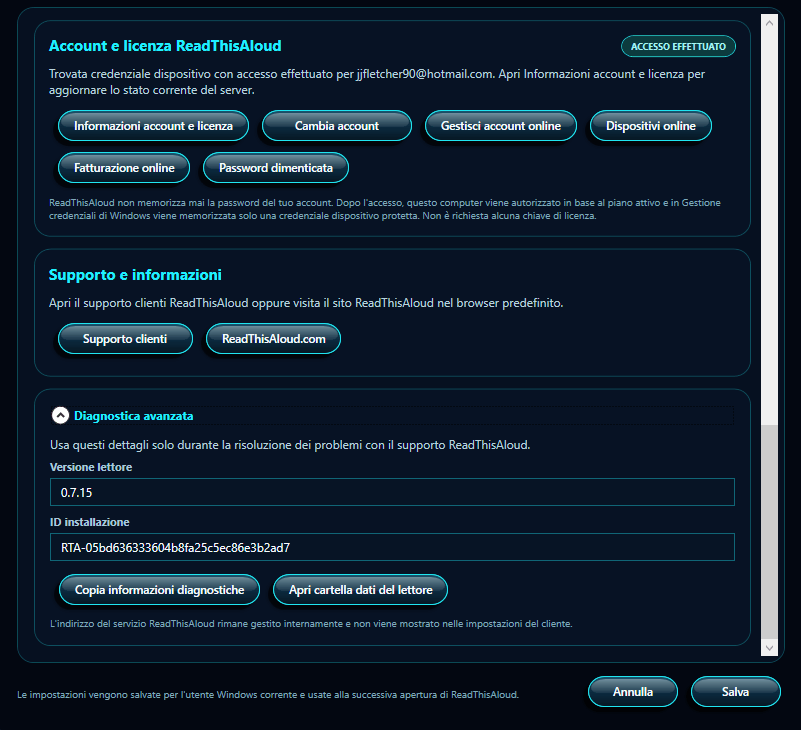
Task: Click the 'L'indirizzo del servizio' note text
Action: coord(311,624)
